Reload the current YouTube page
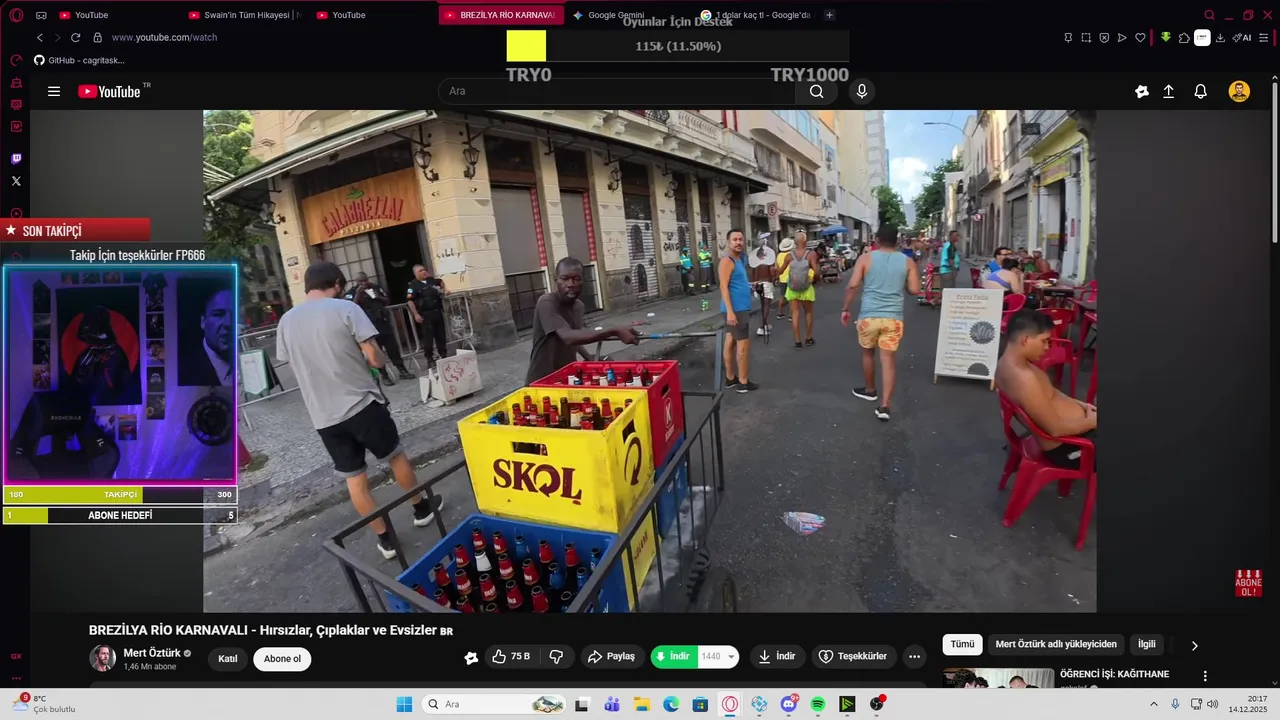This screenshot has width=1280, height=720. point(75,37)
